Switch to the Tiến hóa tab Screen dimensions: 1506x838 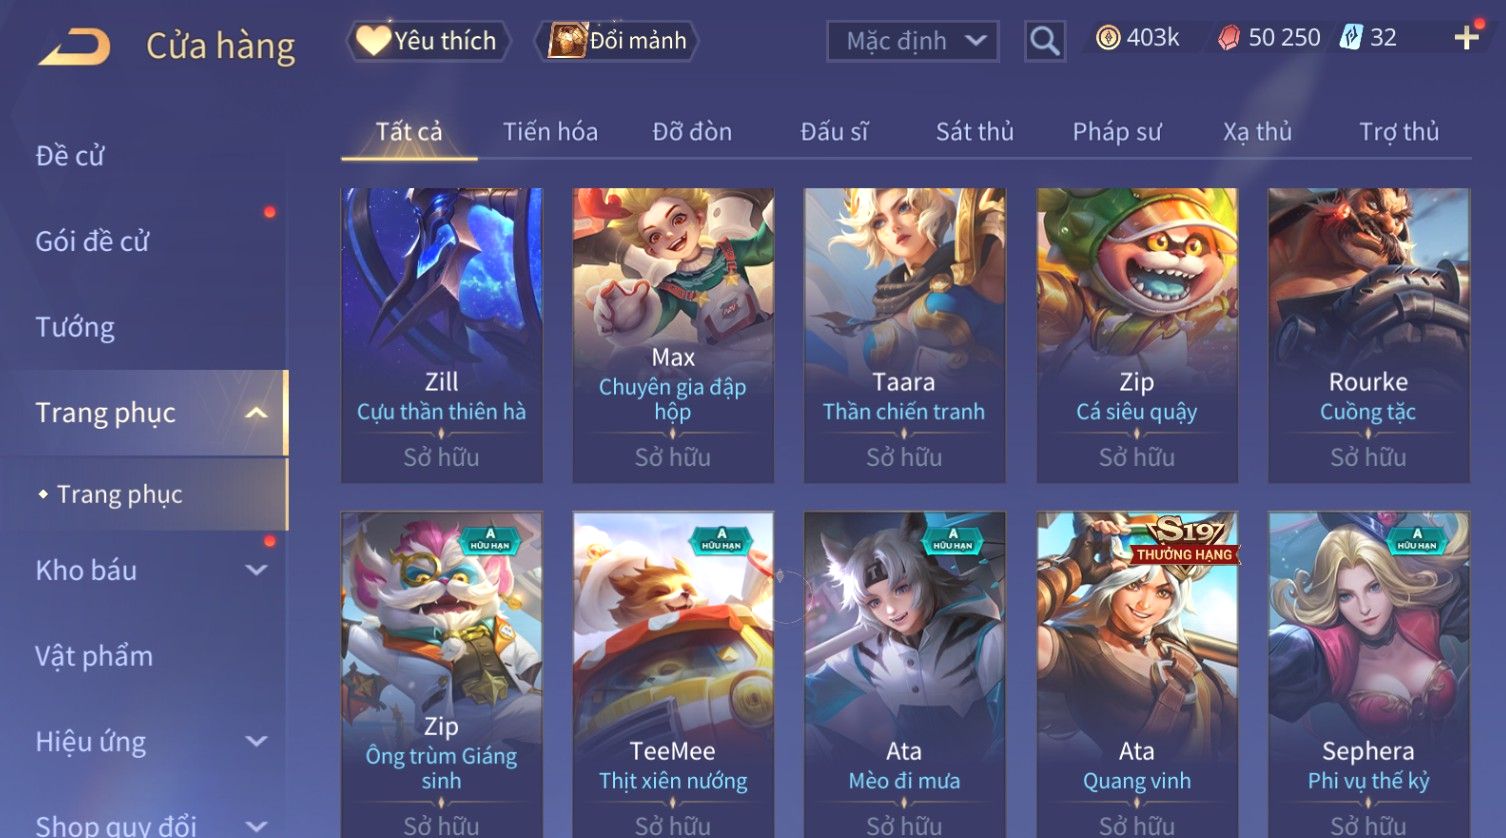(550, 131)
